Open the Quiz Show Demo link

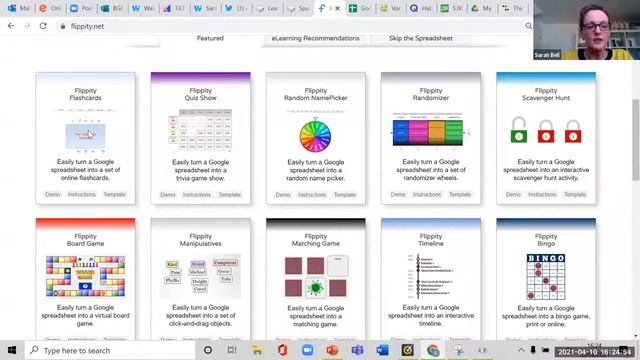tap(168, 195)
